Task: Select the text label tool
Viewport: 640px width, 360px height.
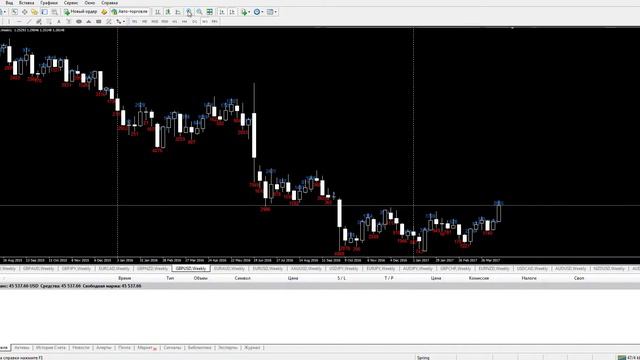Action: click(x=68, y=21)
